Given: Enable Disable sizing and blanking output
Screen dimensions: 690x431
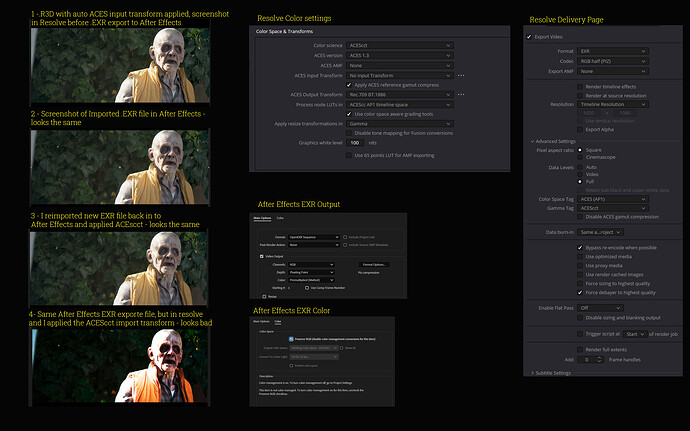Looking at the screenshot, I should 580,317.
